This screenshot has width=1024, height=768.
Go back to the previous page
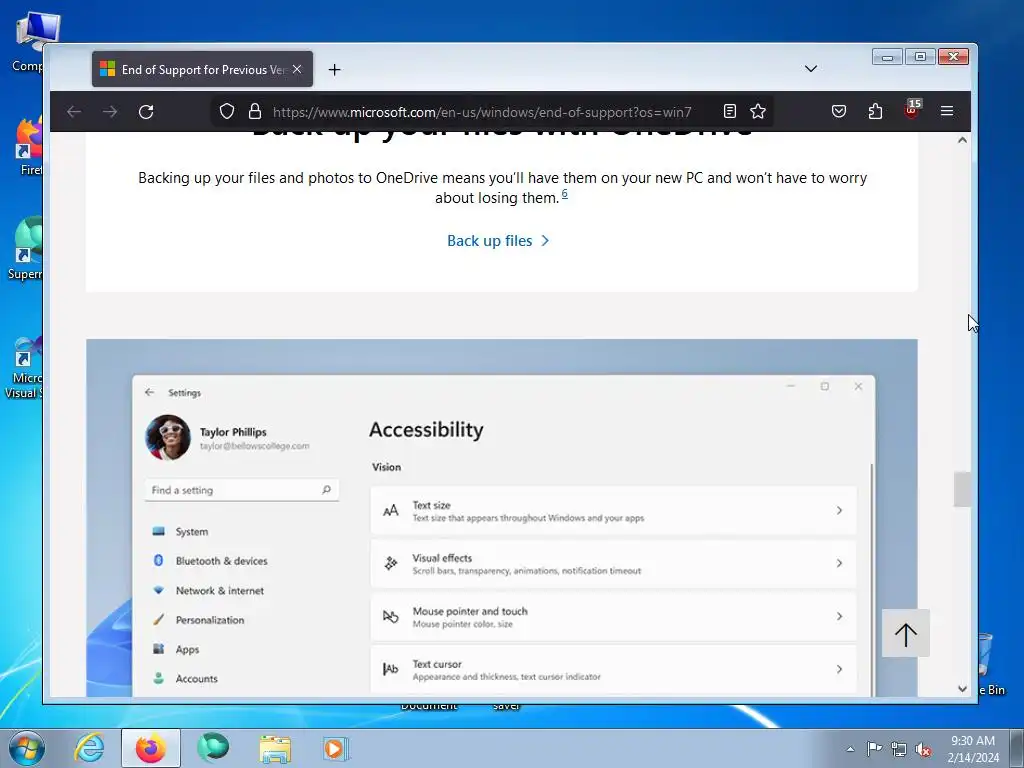(x=74, y=112)
